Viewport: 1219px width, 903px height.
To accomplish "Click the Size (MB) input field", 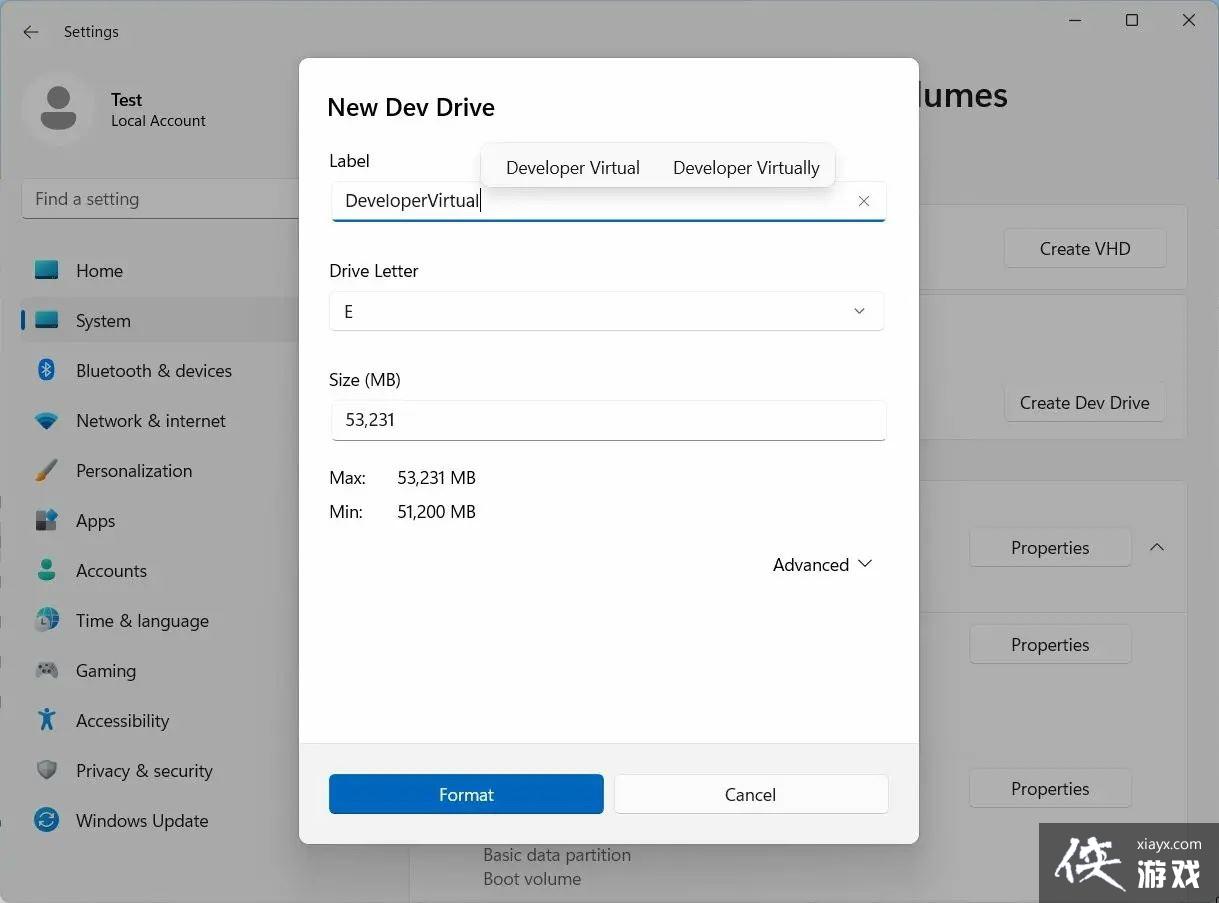I will pos(608,421).
